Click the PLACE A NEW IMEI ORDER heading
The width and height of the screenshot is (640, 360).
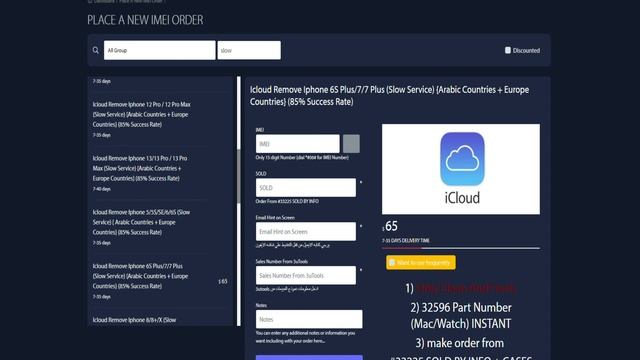coord(145,20)
